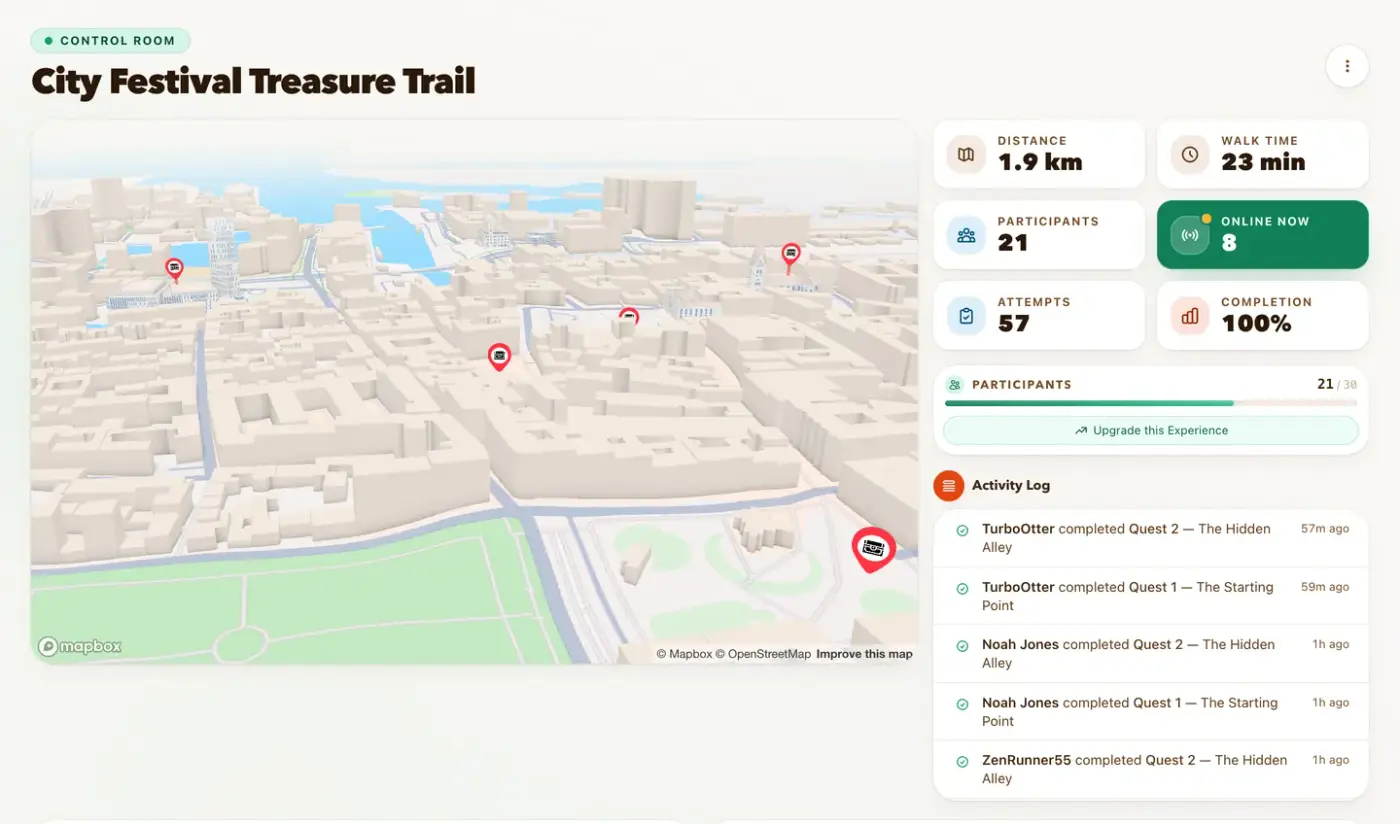Click the Online Now broadcast icon
Viewport: 1400px width, 824px height.
pyautogui.click(x=1190, y=235)
